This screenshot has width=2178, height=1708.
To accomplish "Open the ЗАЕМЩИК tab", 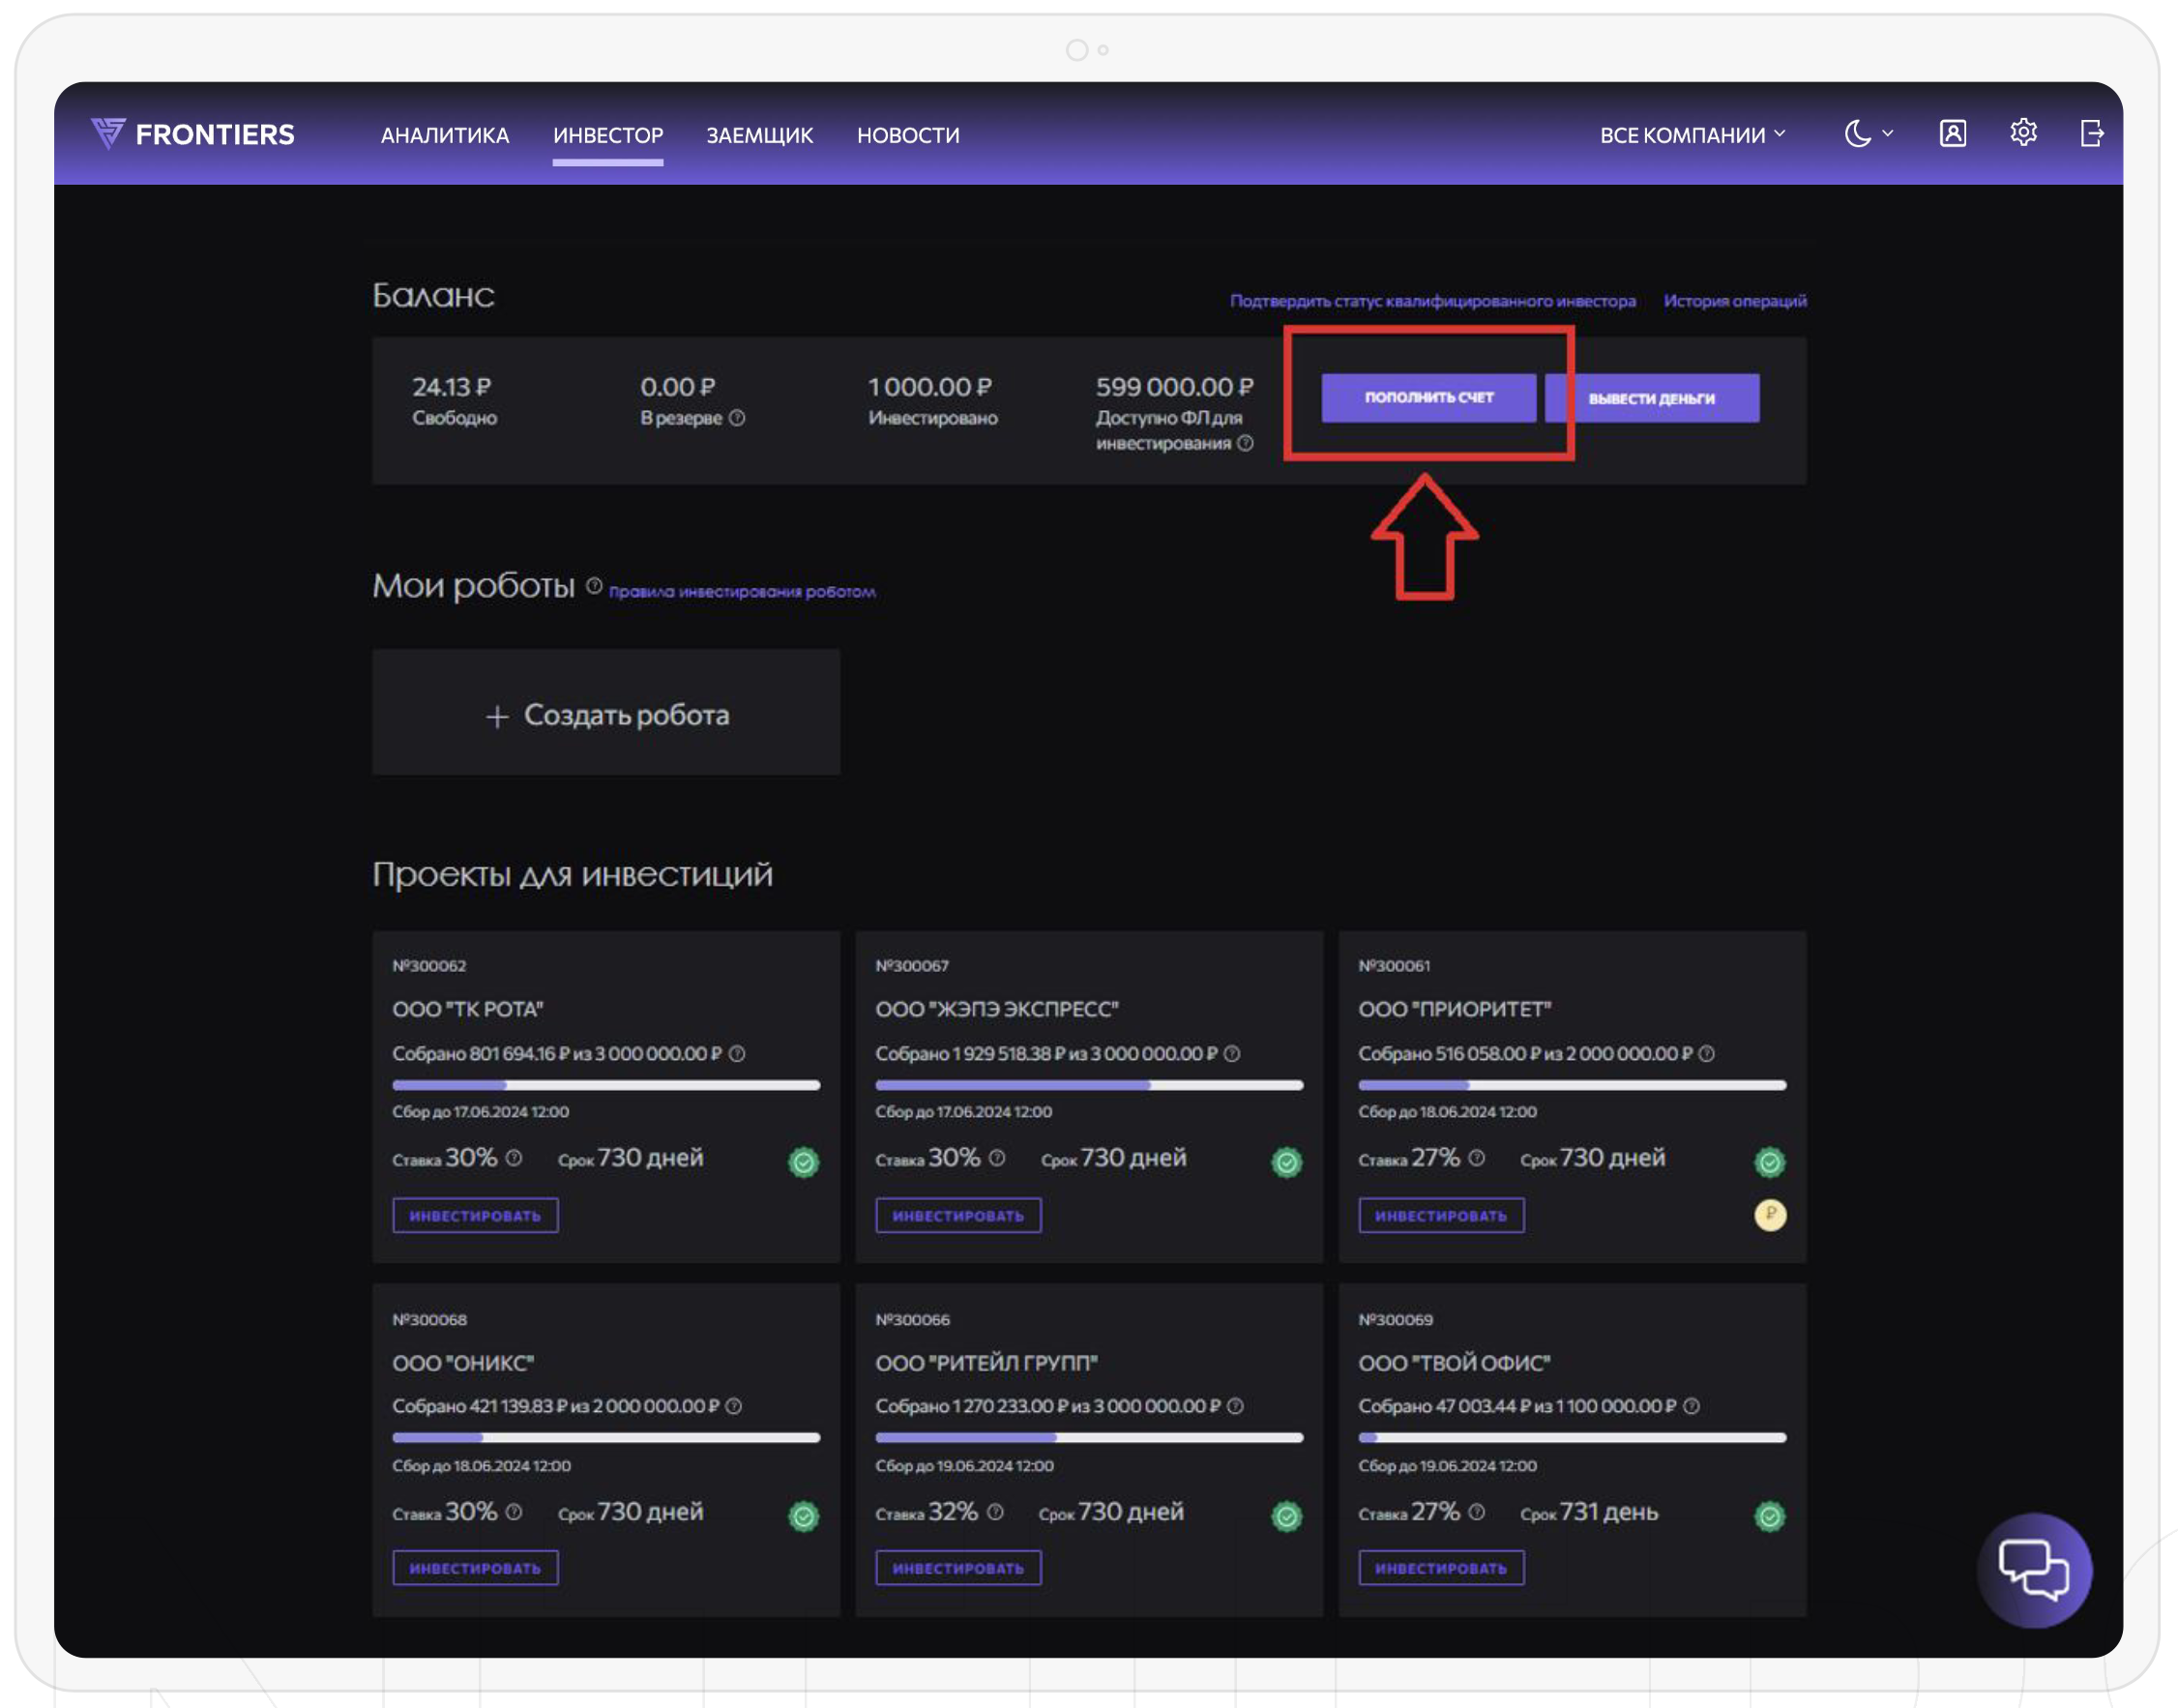I will coord(759,135).
